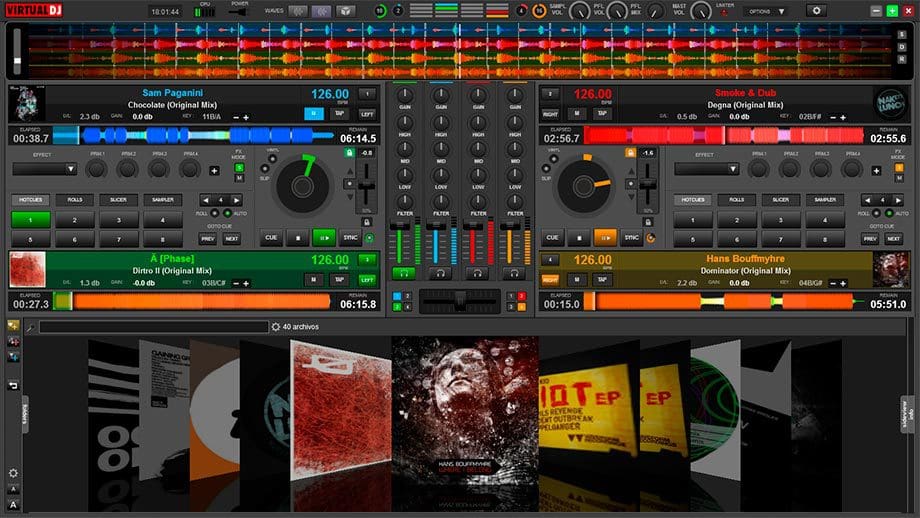
Task: Click larger font A icon at sidebar bottom
Action: click(13, 504)
